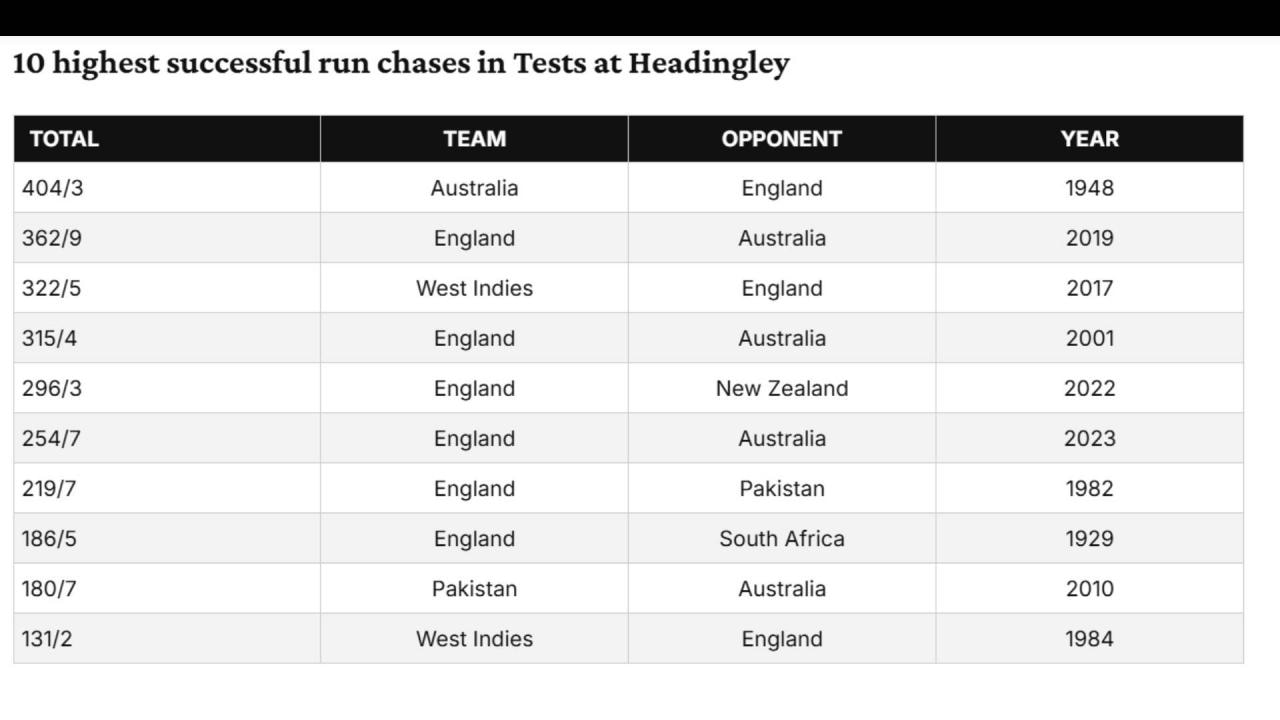Select West Indies in the 322/5 row
Viewport: 1280px width, 720px height.
coord(474,288)
